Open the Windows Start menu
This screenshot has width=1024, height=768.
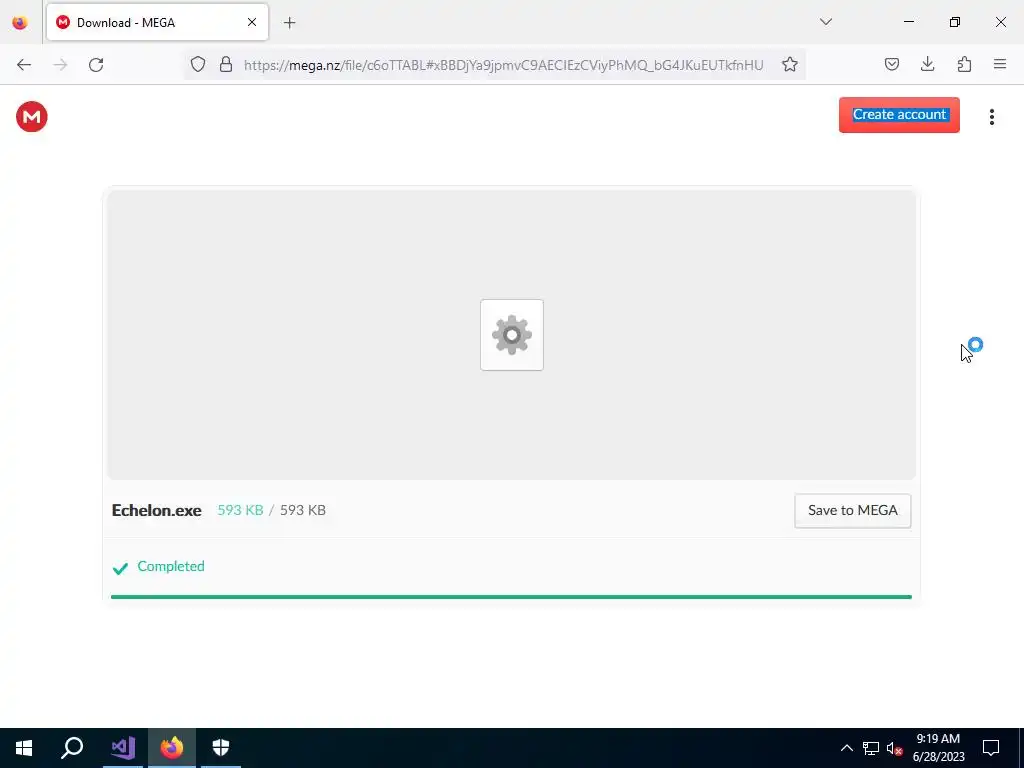pyautogui.click(x=24, y=748)
